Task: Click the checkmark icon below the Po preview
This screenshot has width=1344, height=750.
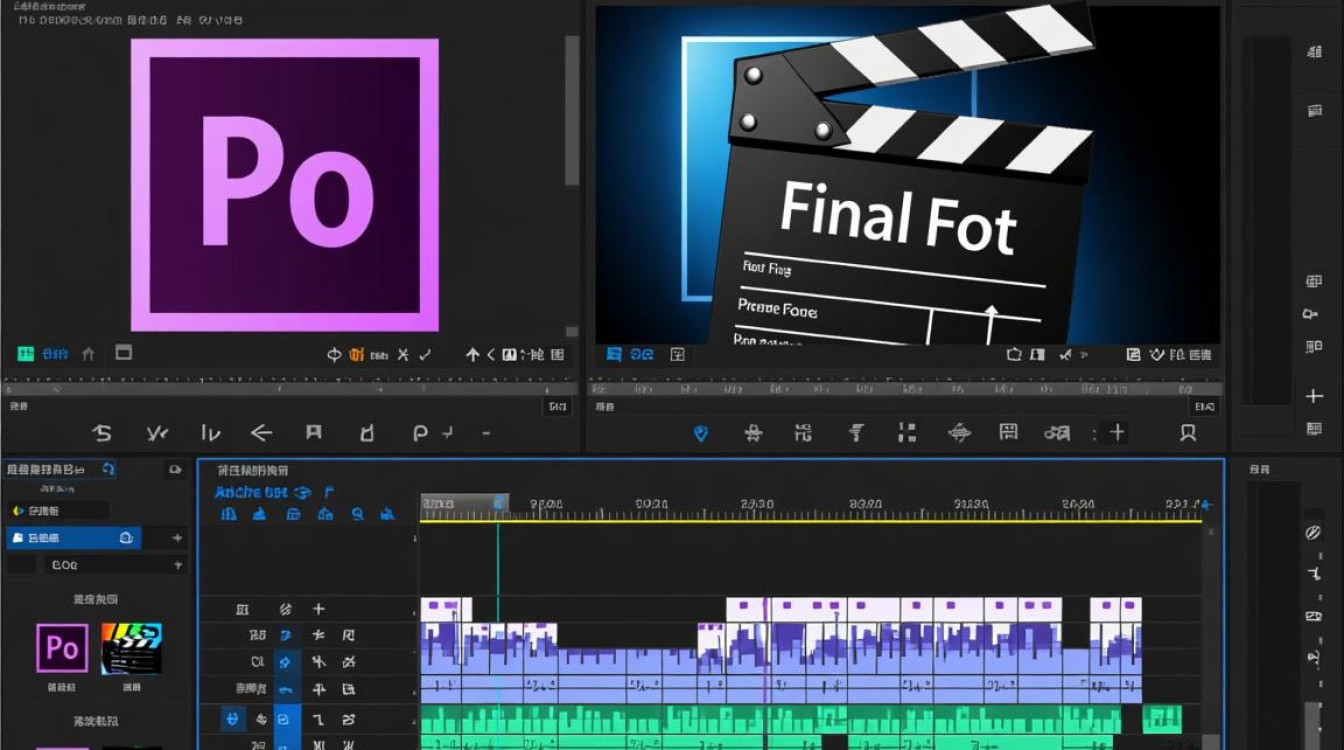Action: click(425, 354)
